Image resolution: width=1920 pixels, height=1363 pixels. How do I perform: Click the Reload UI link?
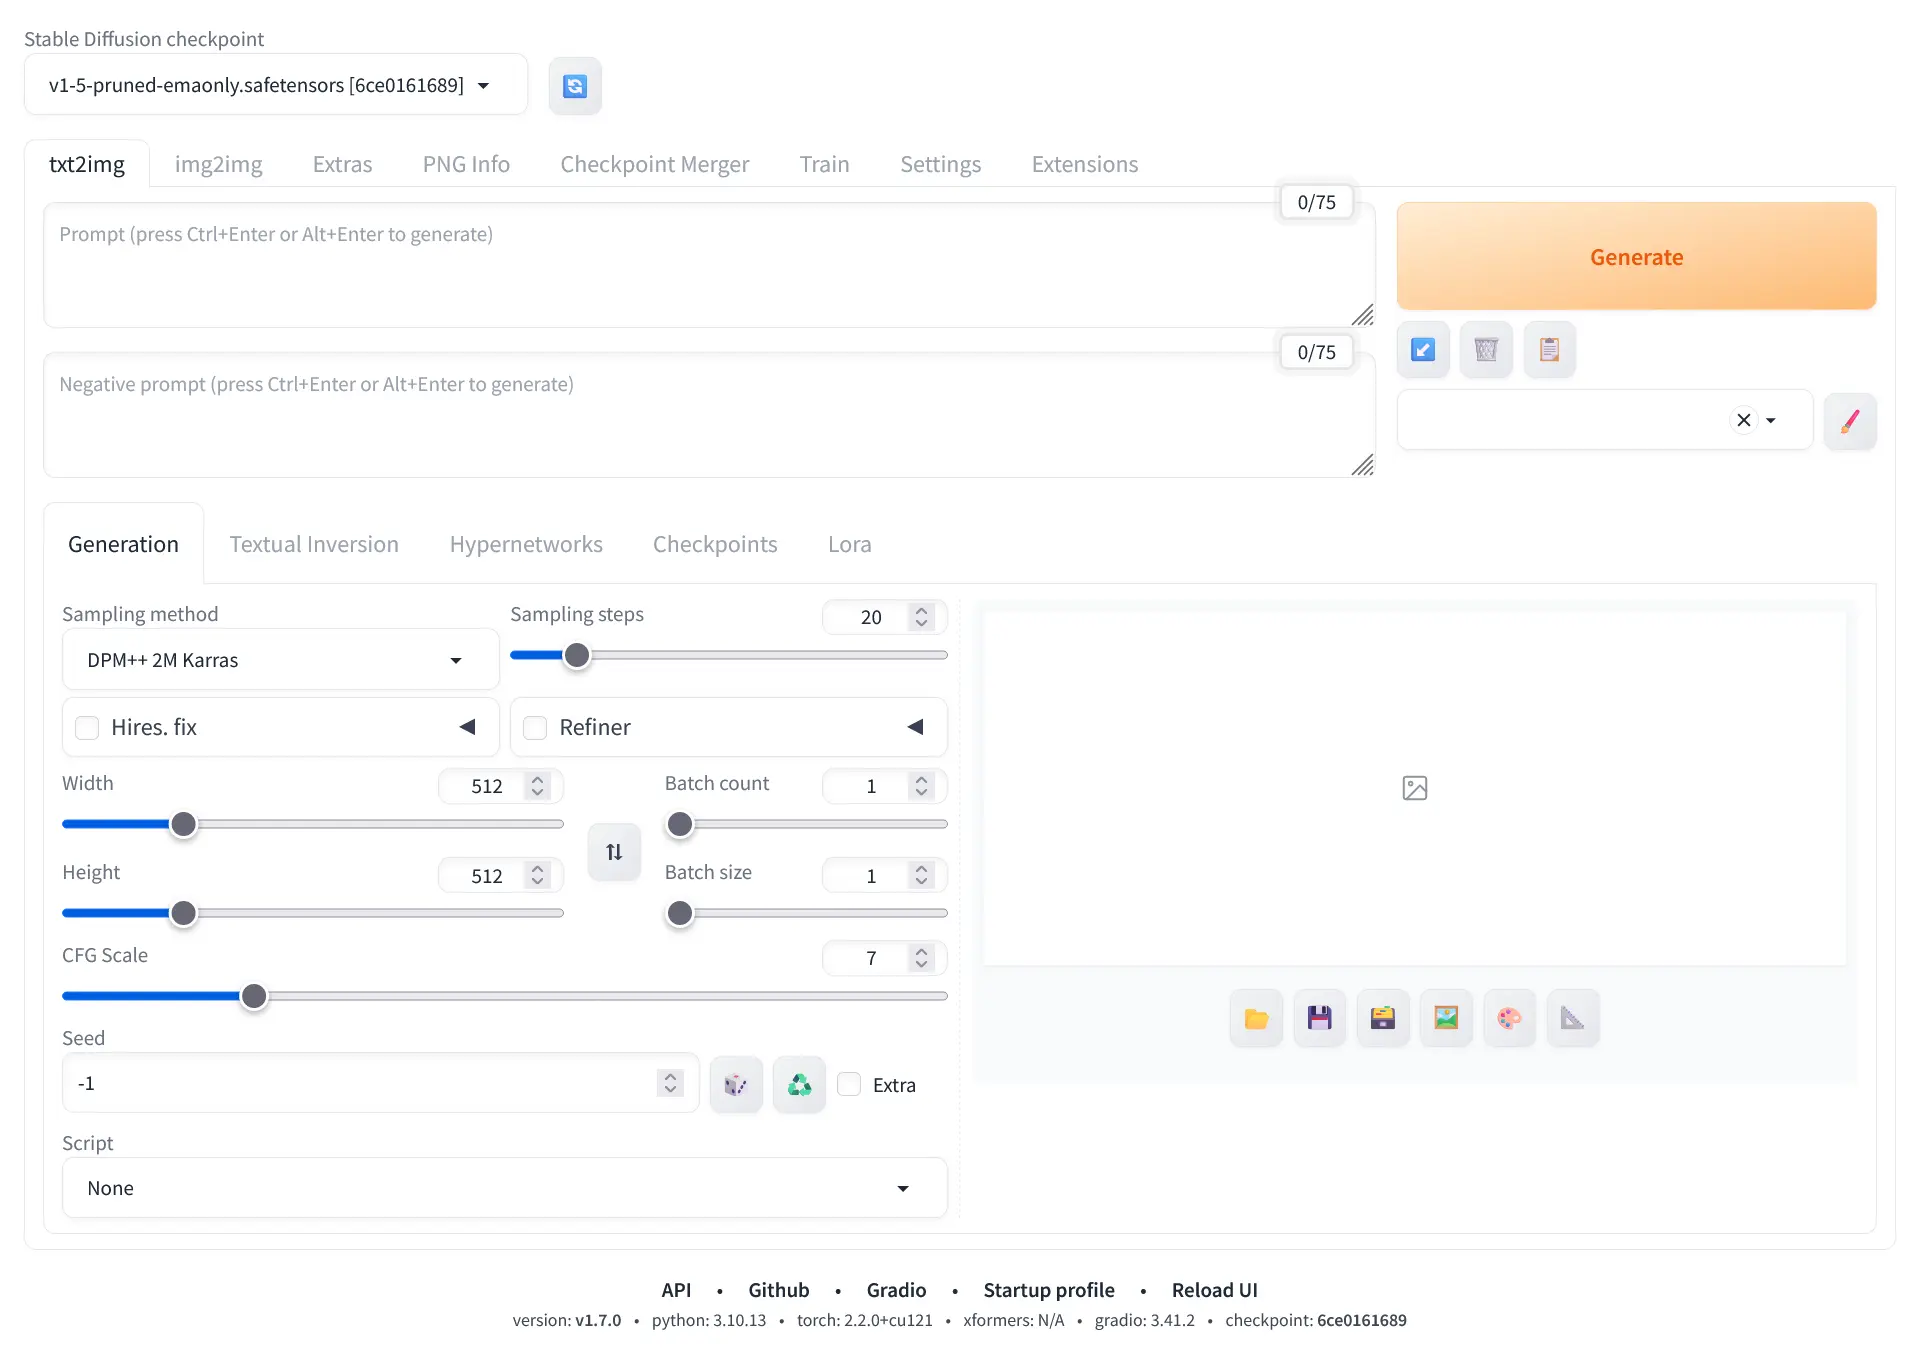[x=1215, y=1290]
